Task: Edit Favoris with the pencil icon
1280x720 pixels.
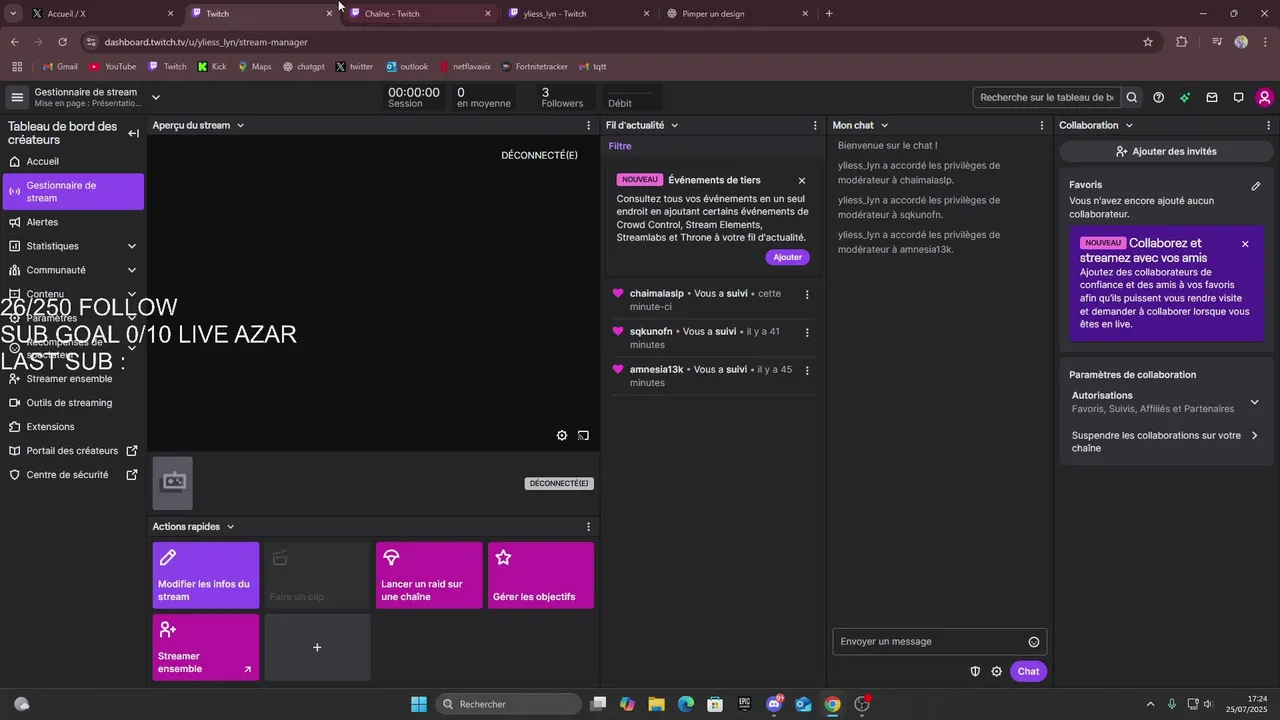Action: (1256, 185)
